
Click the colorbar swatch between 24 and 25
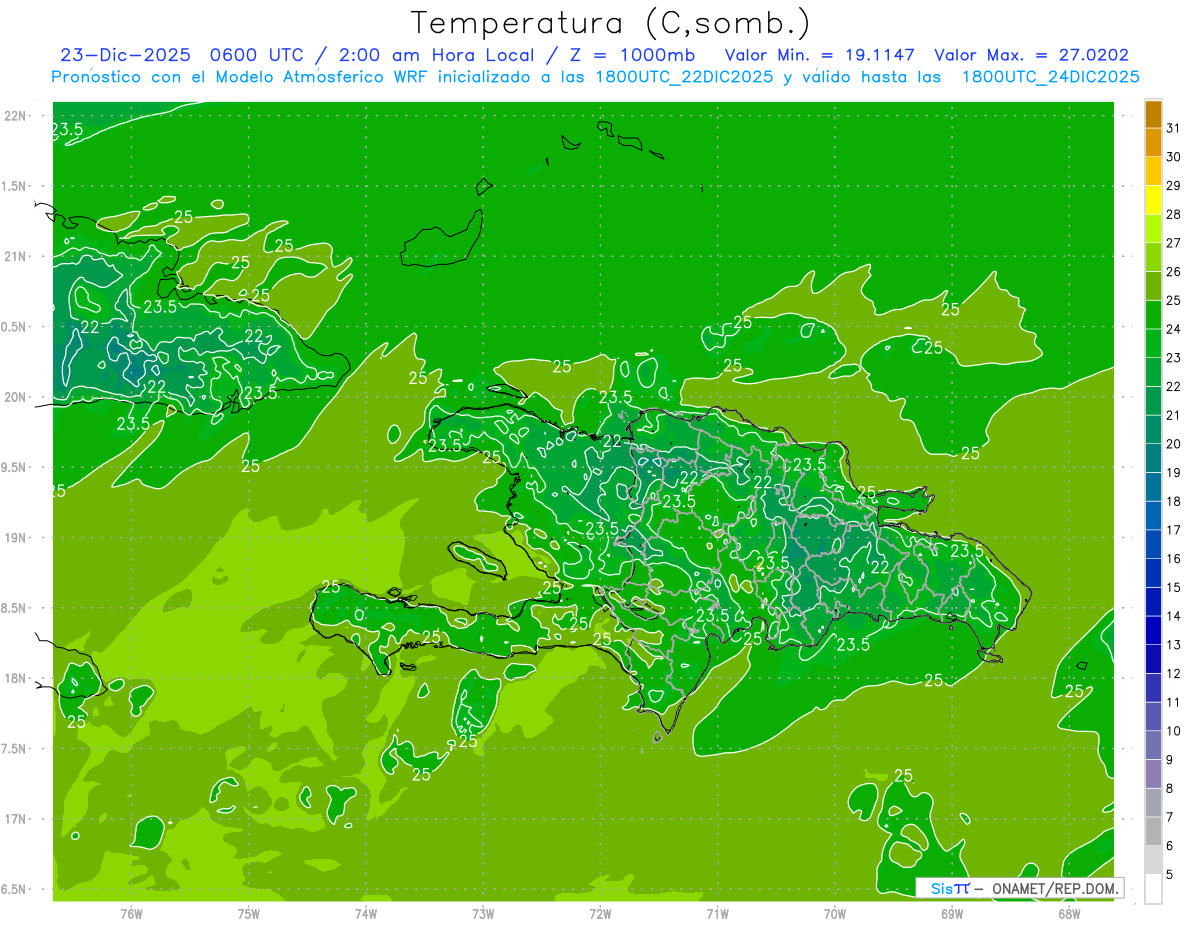[1153, 315]
